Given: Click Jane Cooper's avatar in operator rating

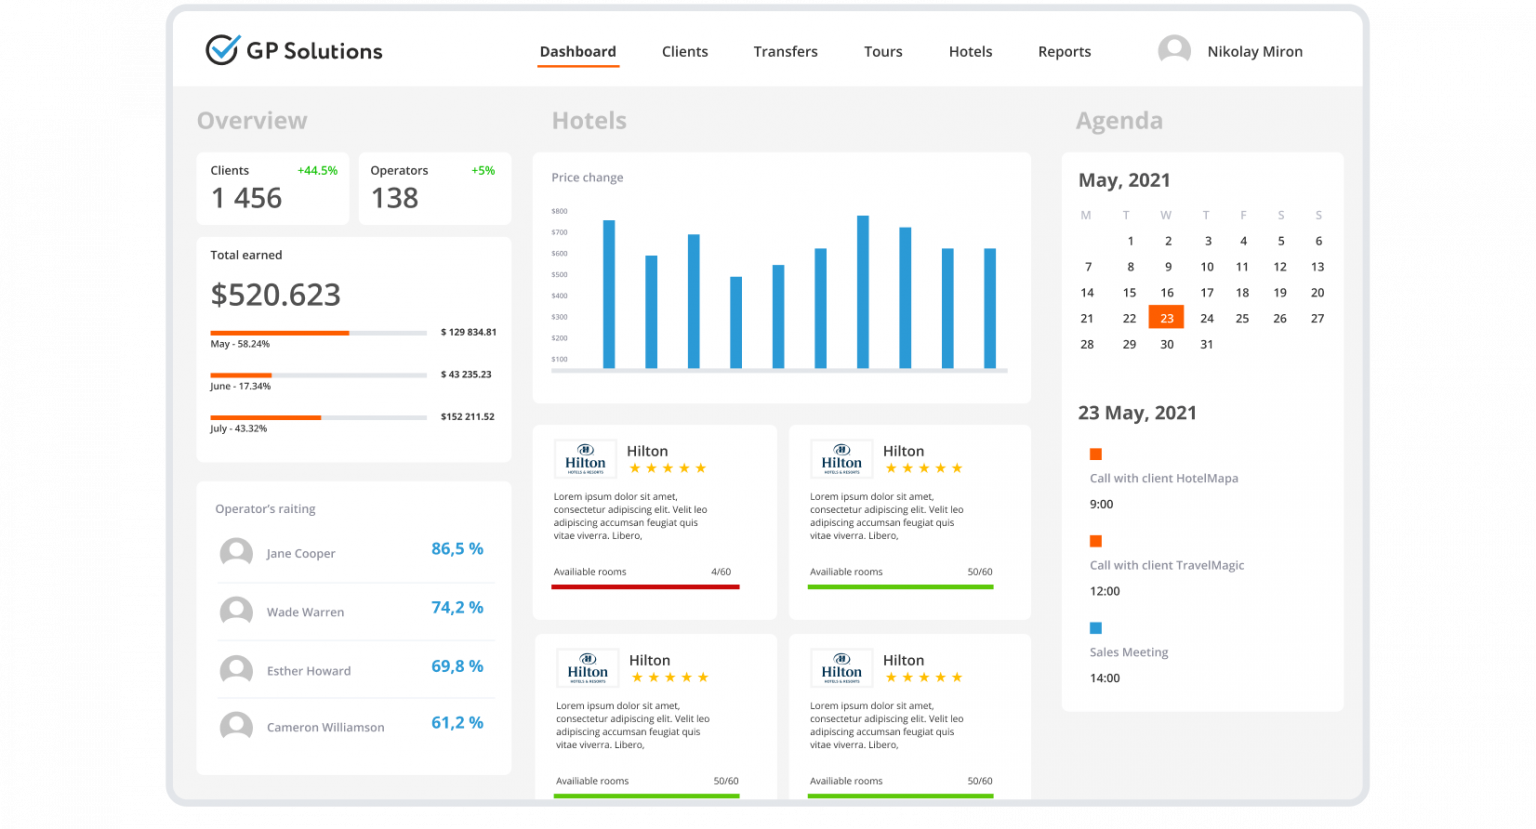Looking at the screenshot, I should tap(236, 552).
